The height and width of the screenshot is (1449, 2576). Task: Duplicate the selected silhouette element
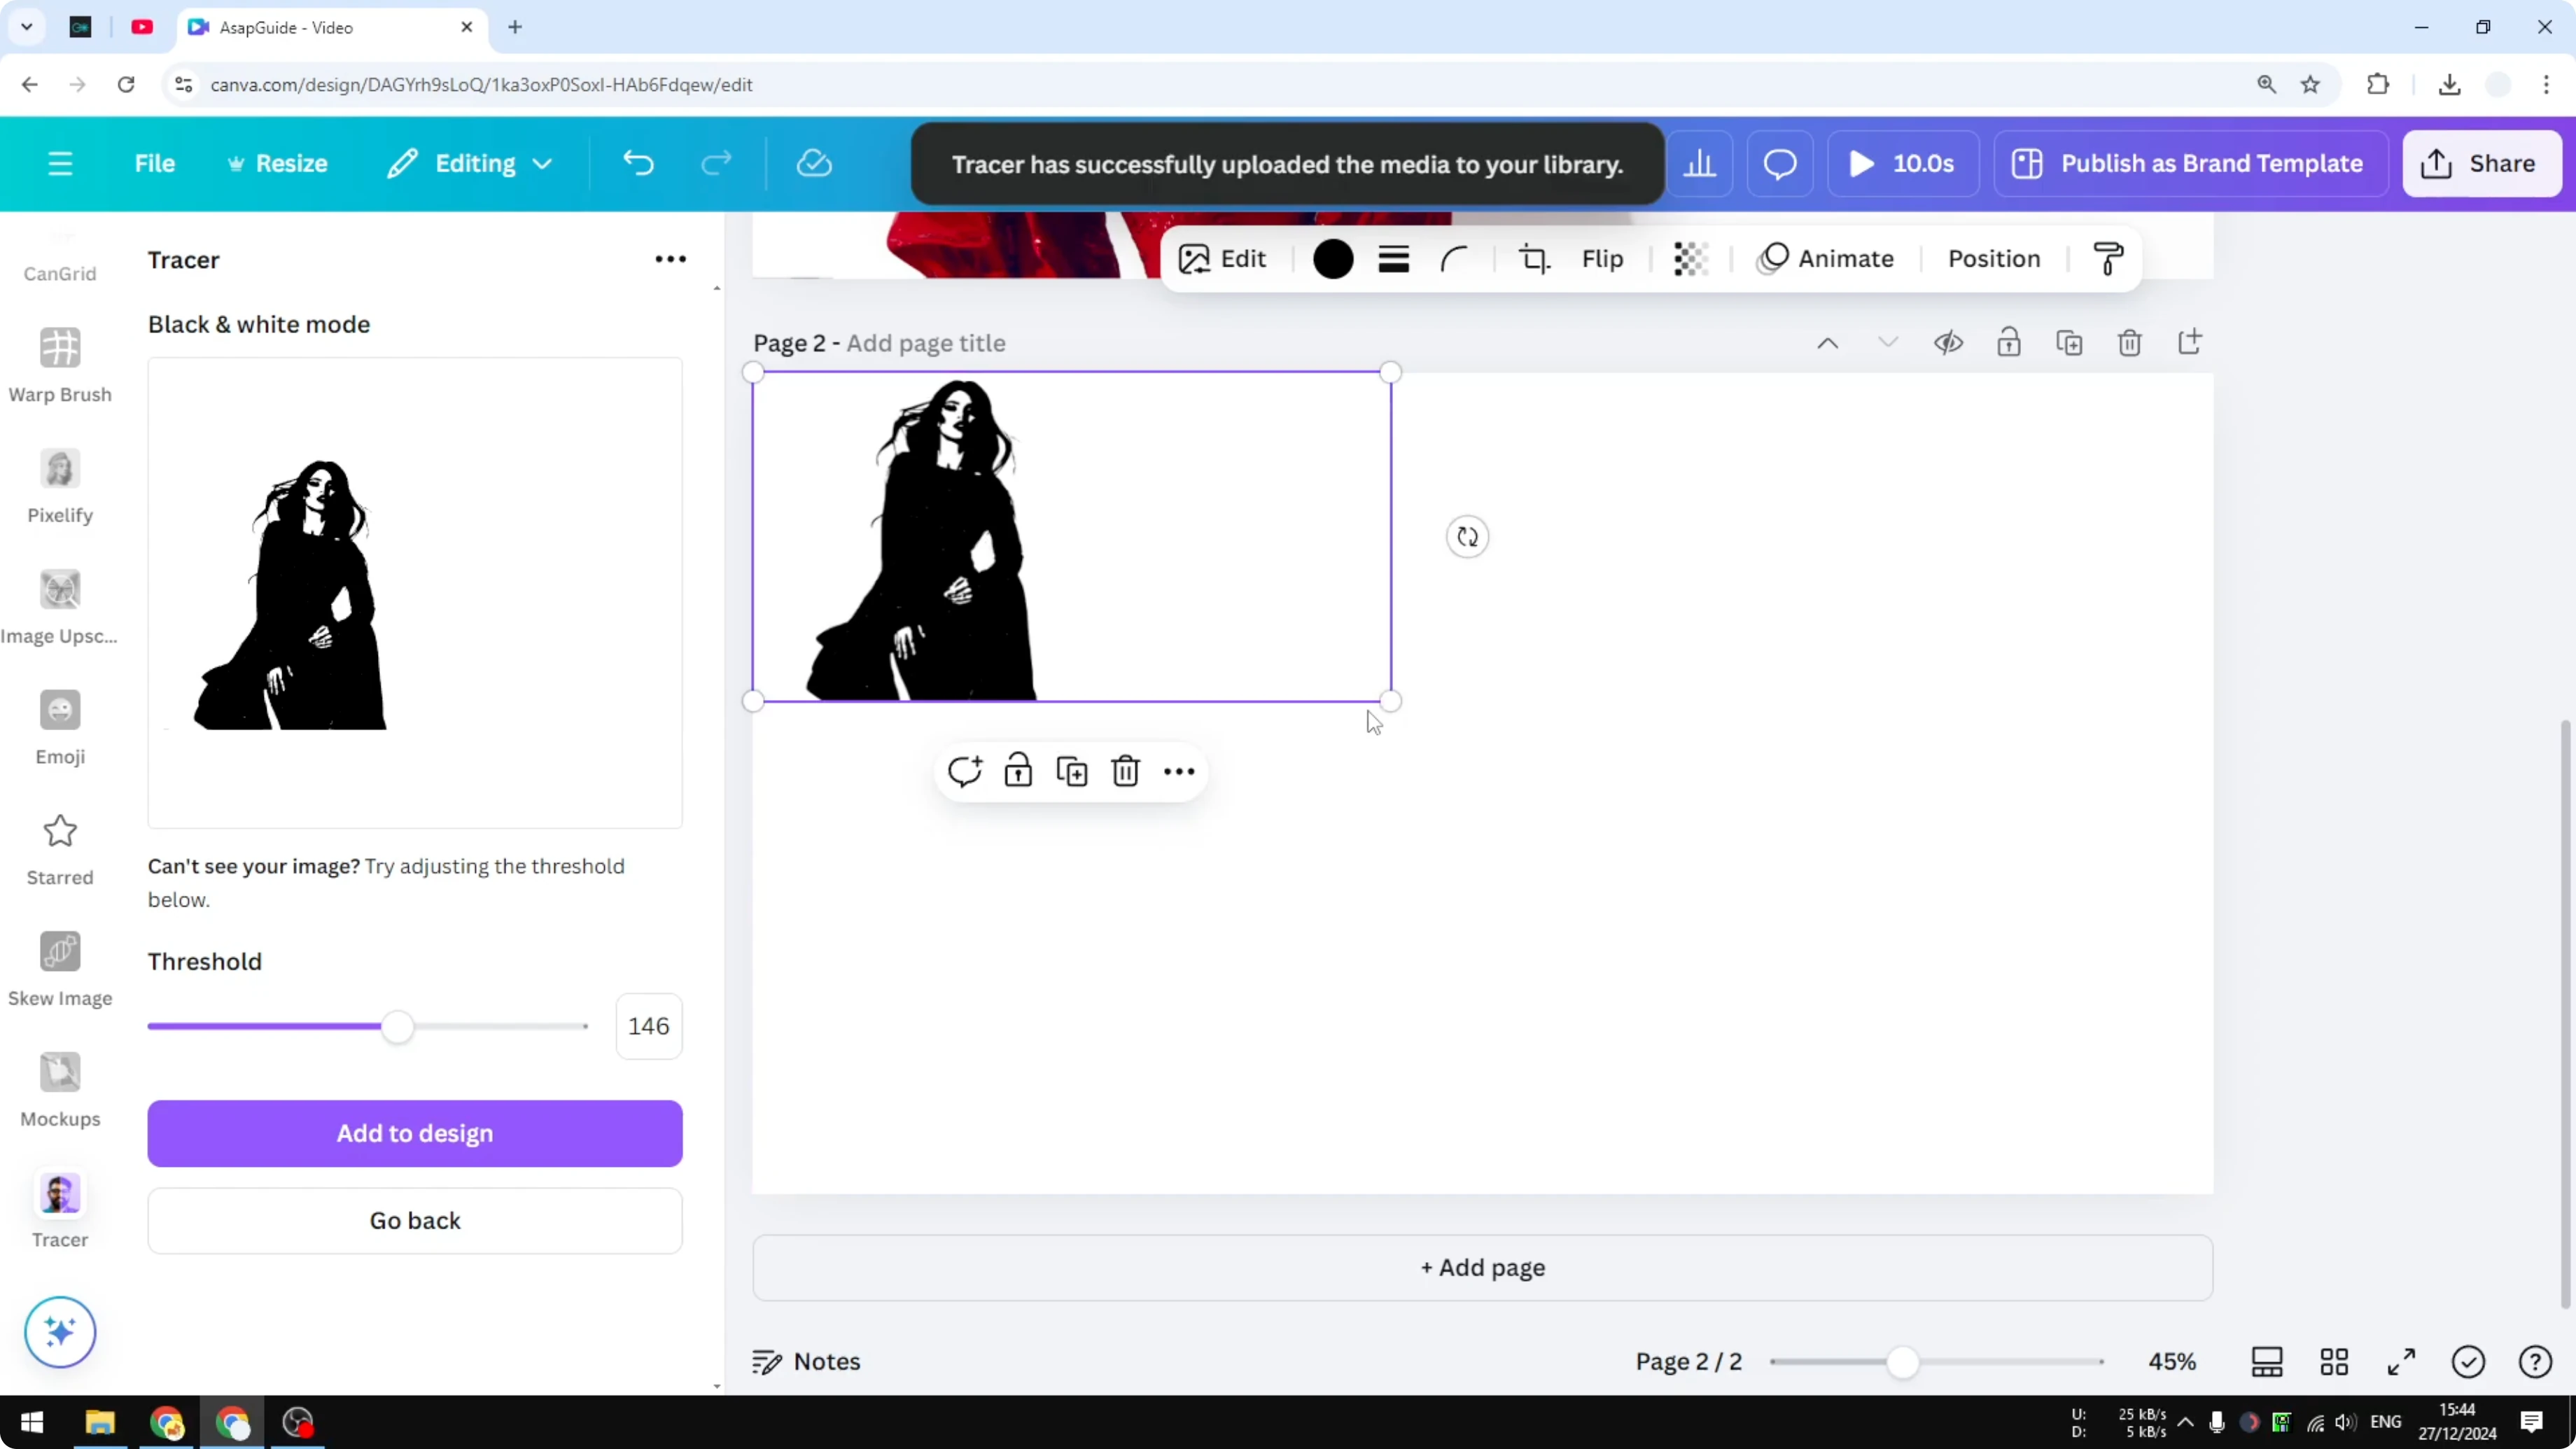pos(1070,770)
